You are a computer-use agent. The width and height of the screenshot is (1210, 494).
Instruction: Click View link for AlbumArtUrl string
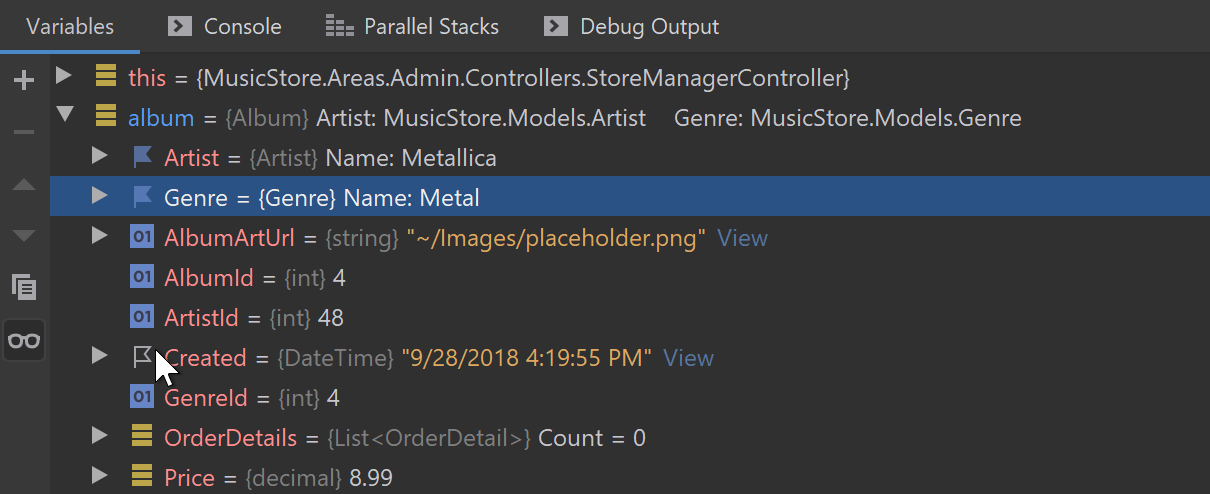pos(742,238)
